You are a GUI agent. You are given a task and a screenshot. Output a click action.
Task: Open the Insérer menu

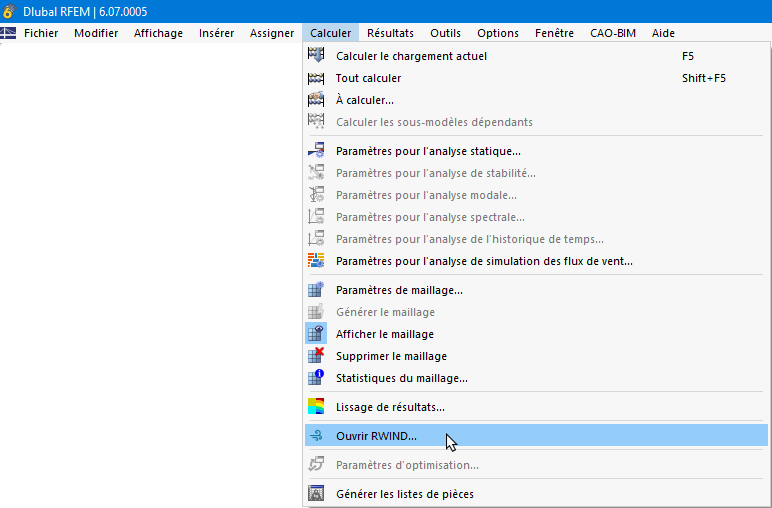point(216,33)
